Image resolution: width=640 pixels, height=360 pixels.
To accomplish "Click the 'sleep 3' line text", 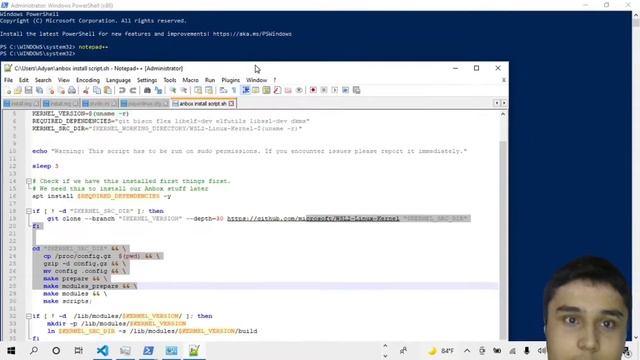I will coord(45,166).
